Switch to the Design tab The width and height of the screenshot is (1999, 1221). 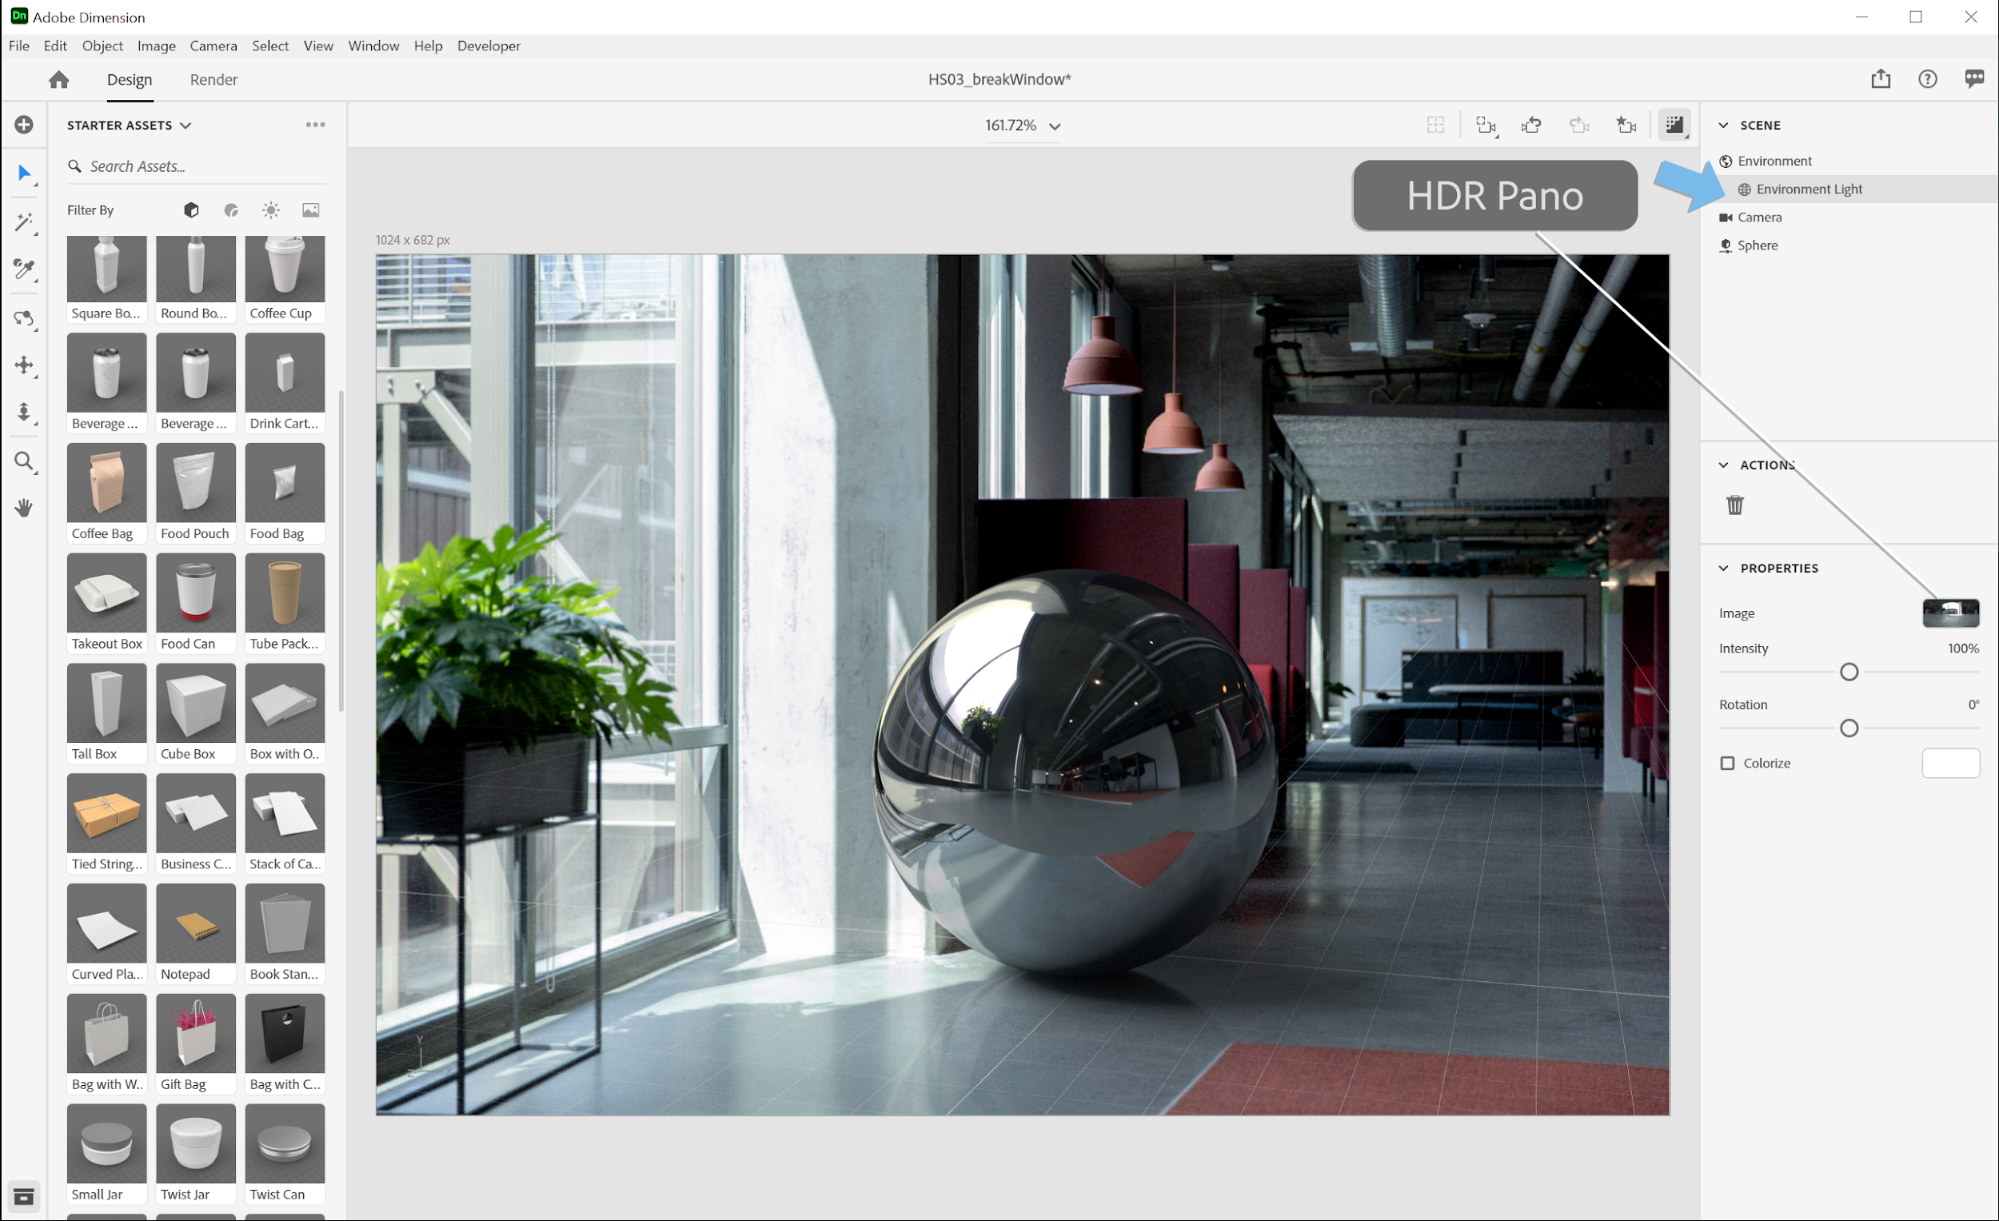129,79
